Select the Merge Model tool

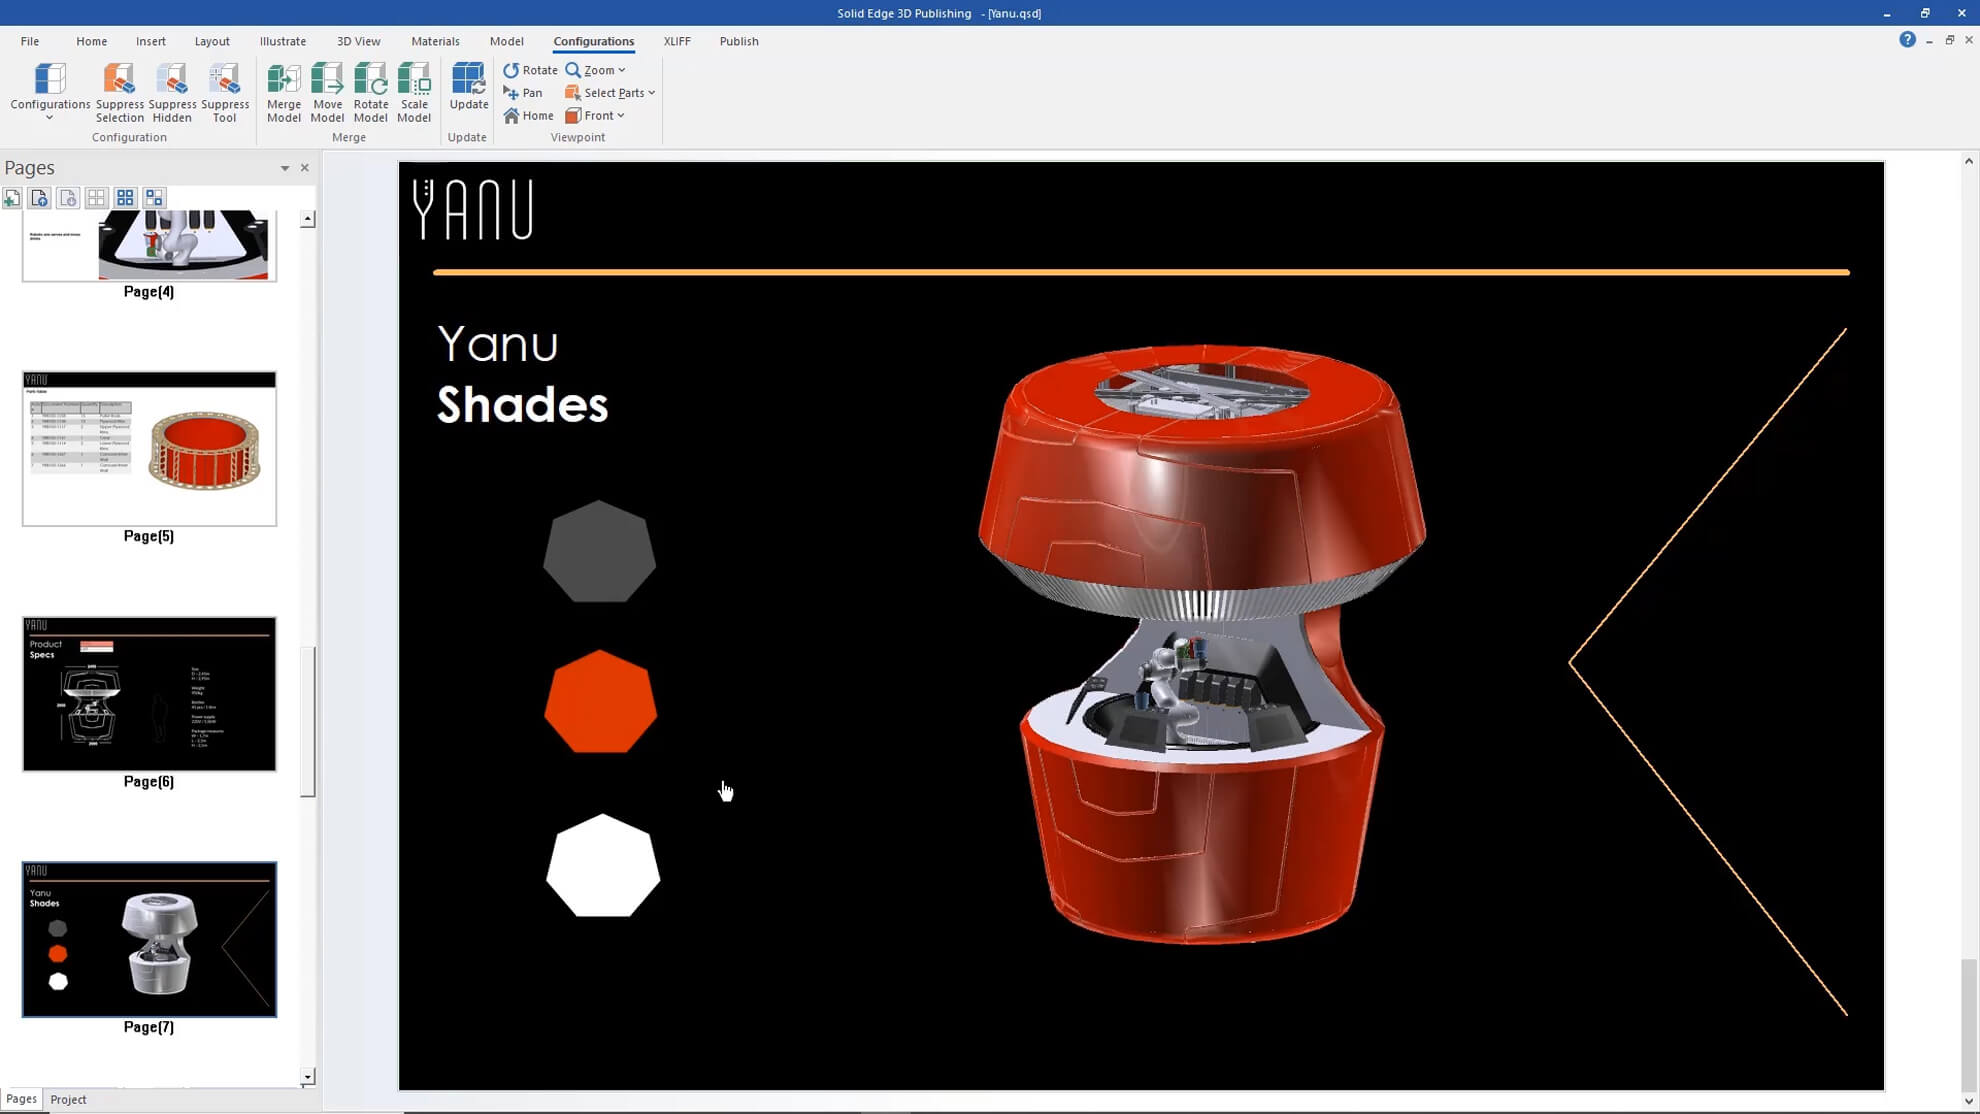[x=284, y=92]
